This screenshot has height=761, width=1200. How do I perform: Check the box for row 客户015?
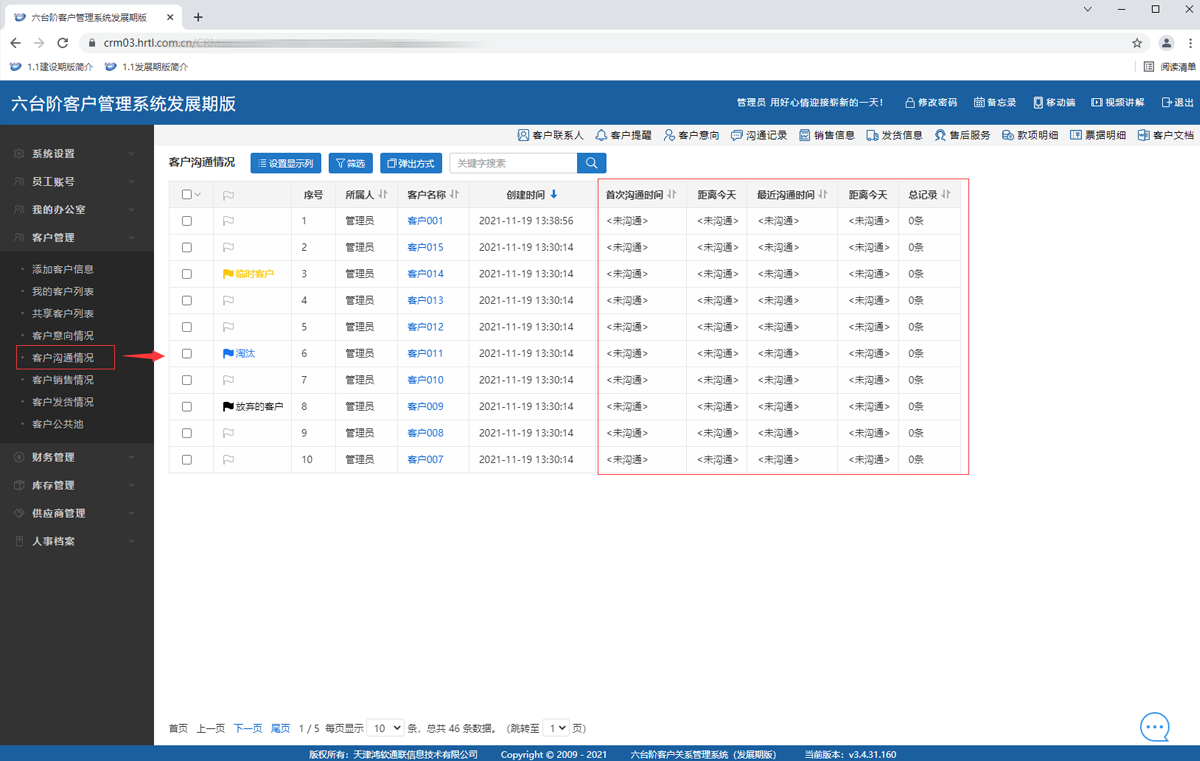pos(187,247)
